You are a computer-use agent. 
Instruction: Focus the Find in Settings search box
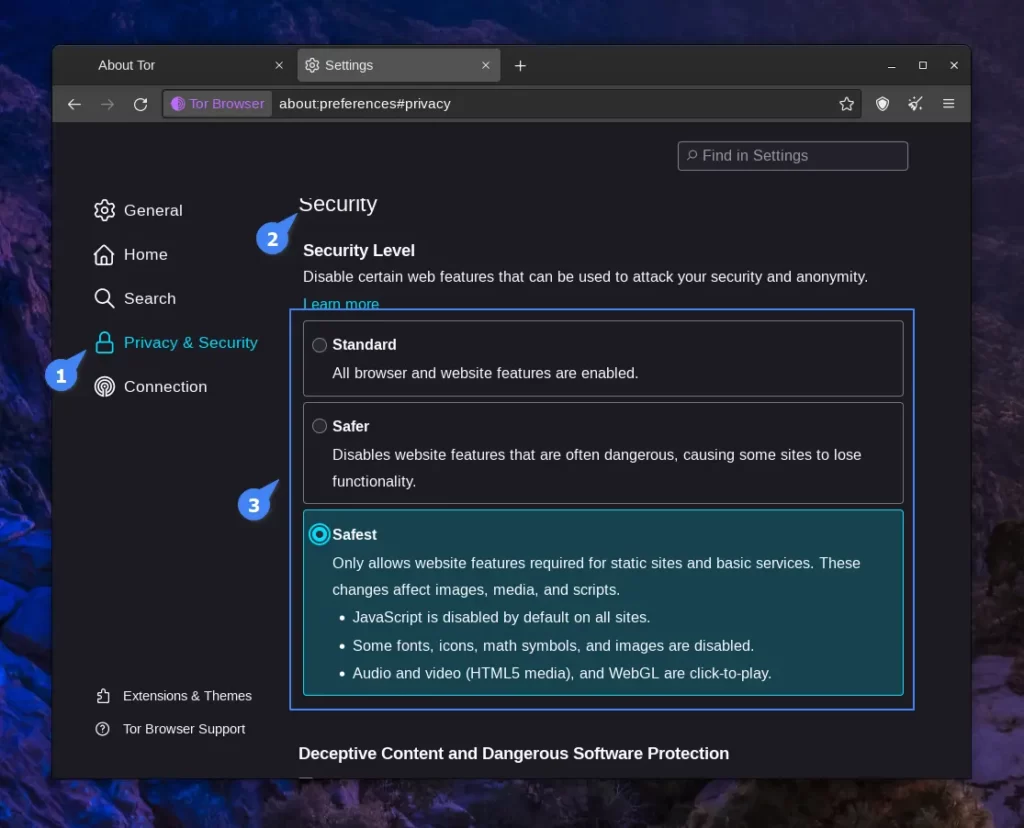point(792,156)
